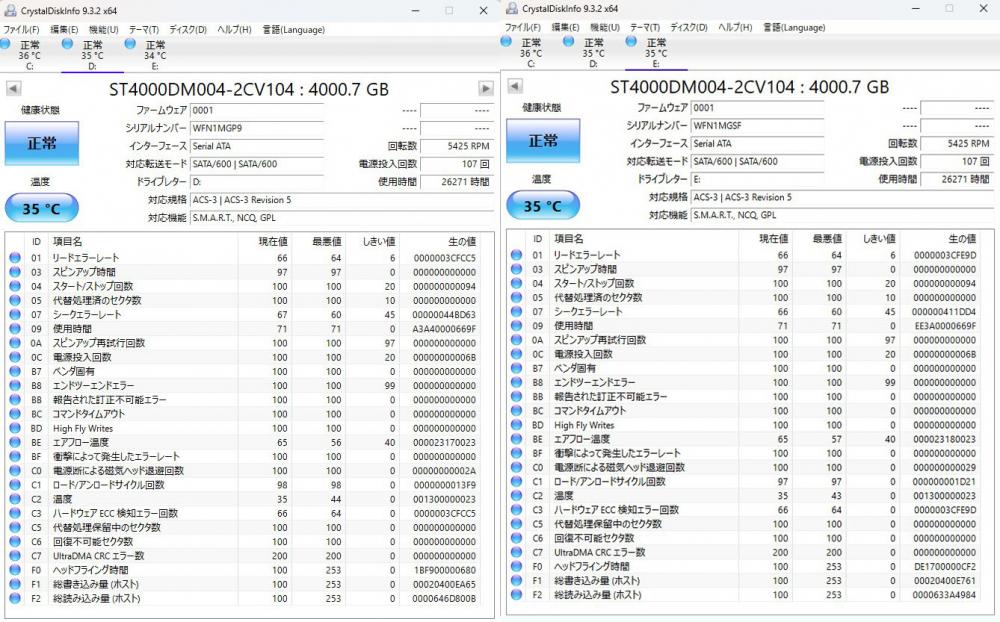Image resolution: width=1000 pixels, height=622 pixels.
Task: Click status orb of 回復不可能セクタ数 in E: drive window
Action: pos(516,538)
